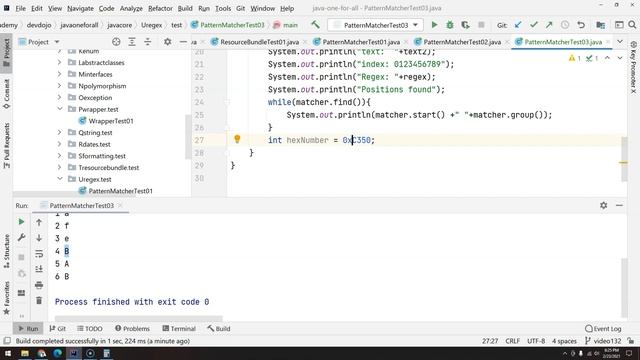Expand Oexception folder
Image resolution: width=640 pixels, height=360 pixels.
coord(60,98)
